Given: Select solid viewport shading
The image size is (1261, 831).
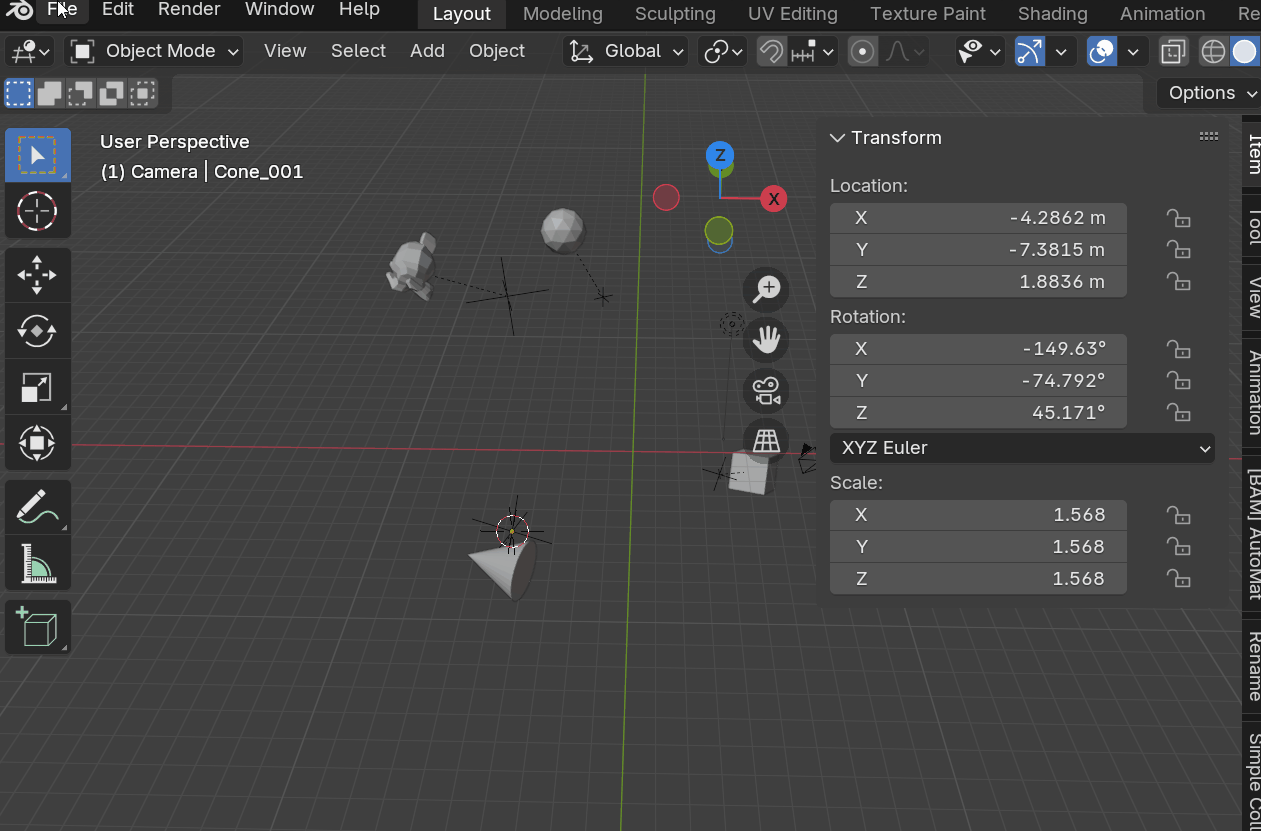Looking at the screenshot, I should point(1244,51).
